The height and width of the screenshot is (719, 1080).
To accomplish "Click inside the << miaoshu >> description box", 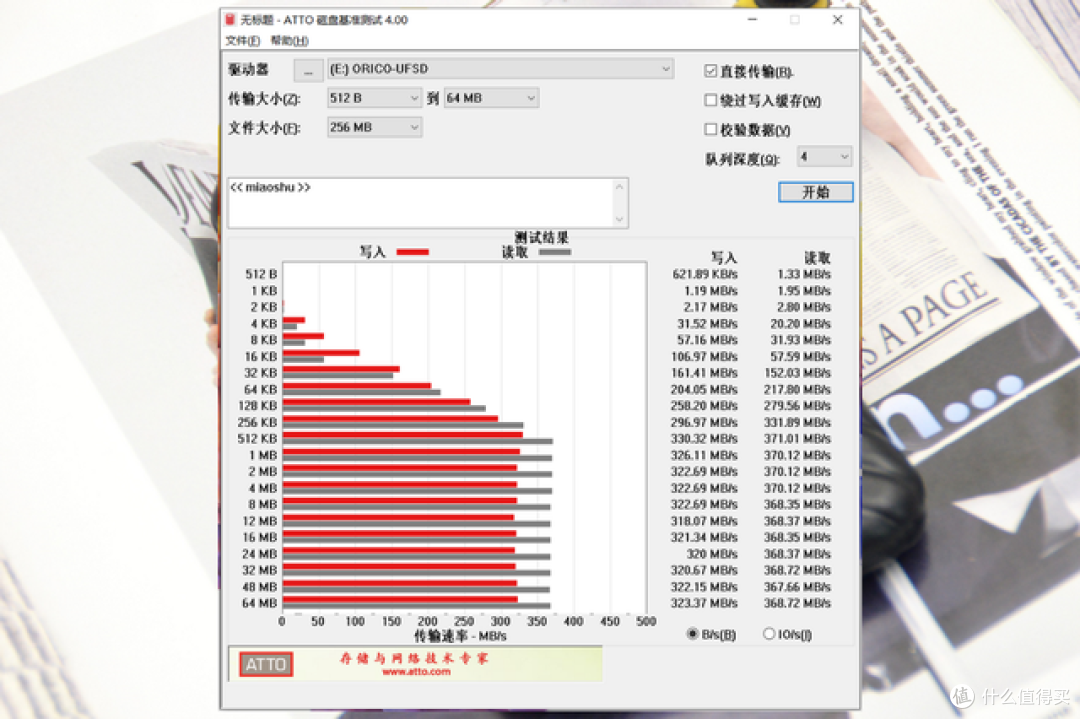I will [420, 203].
